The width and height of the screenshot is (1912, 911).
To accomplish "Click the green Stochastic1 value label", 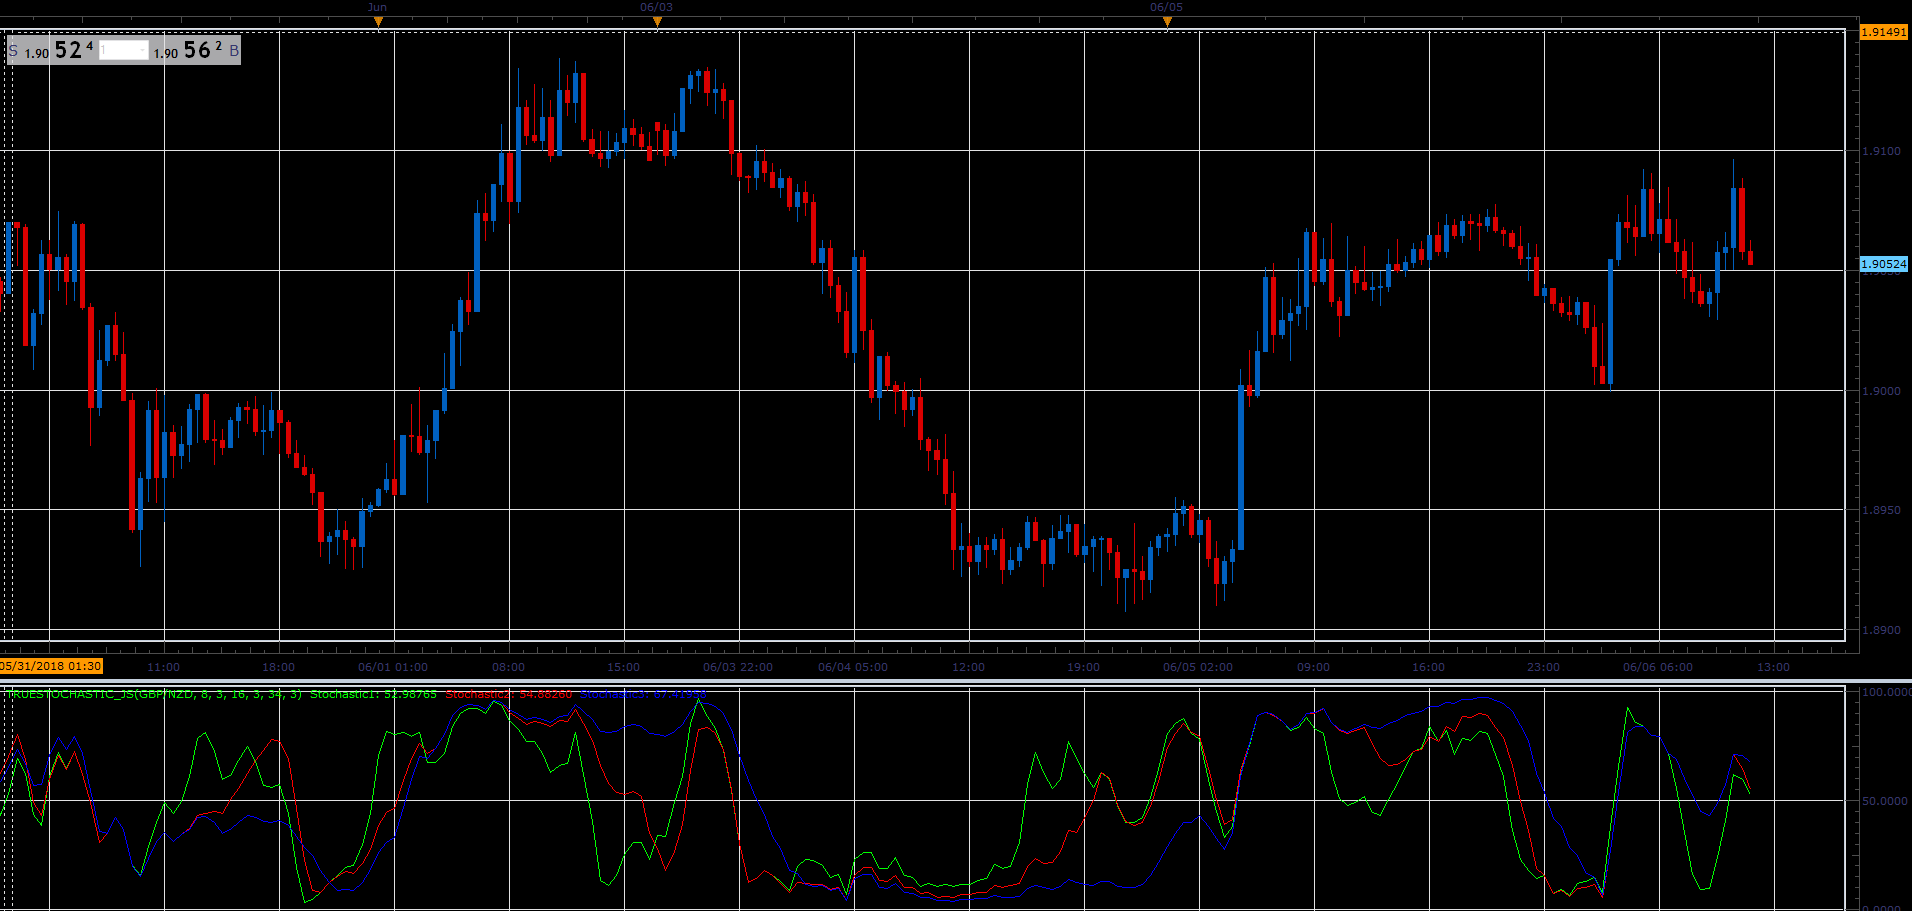I will point(373,694).
